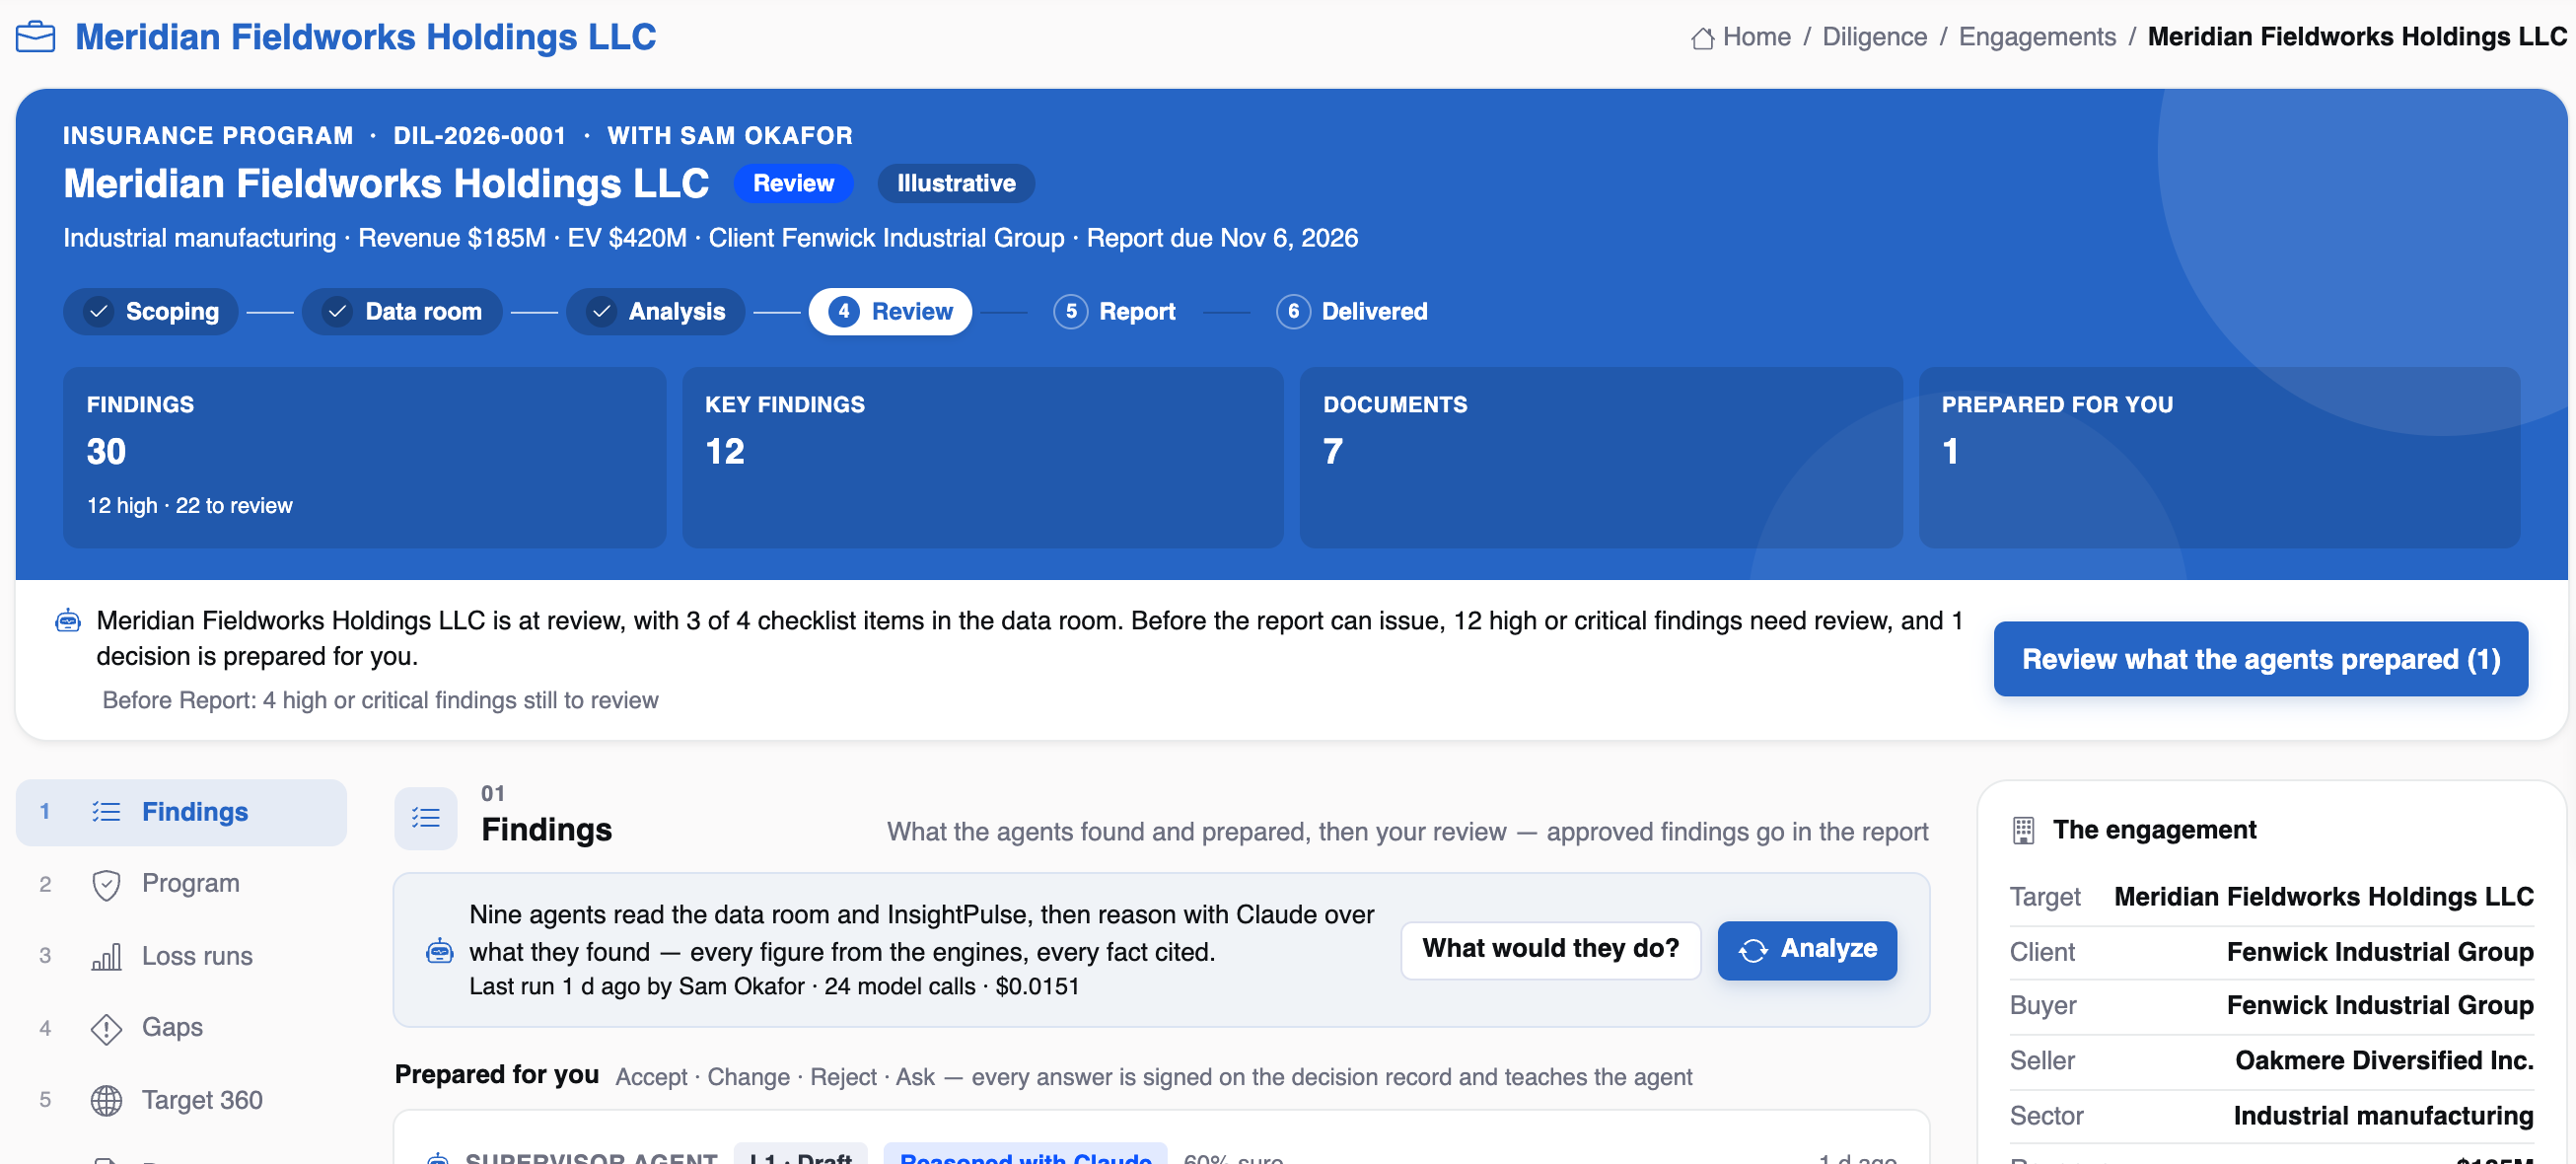Screen dimensions: 2576x1164
Task: Click the agent robot icon in summary banner
Action: 68,621
